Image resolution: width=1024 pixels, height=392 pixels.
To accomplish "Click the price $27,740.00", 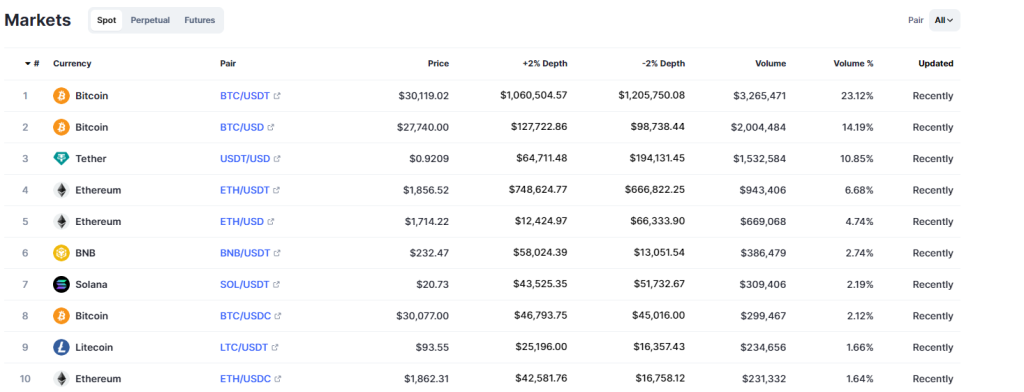I will pos(423,127).
